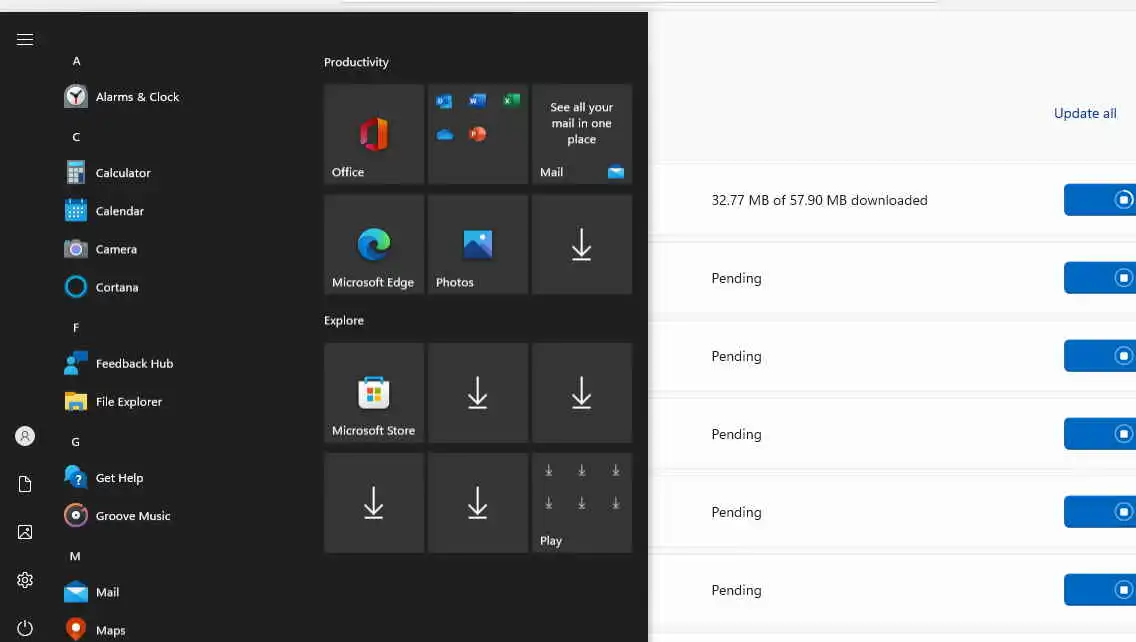Open the Office apps folder tile
1136x642 pixels.
(x=477, y=134)
